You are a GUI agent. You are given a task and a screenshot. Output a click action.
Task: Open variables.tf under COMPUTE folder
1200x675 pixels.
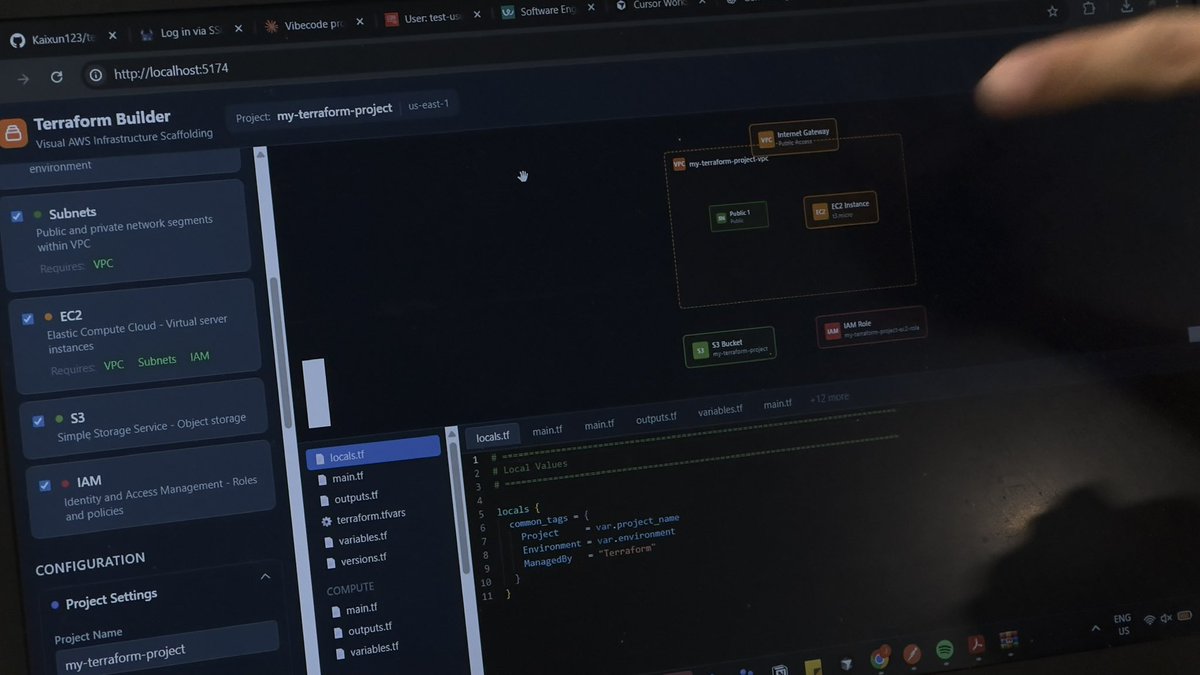point(374,648)
